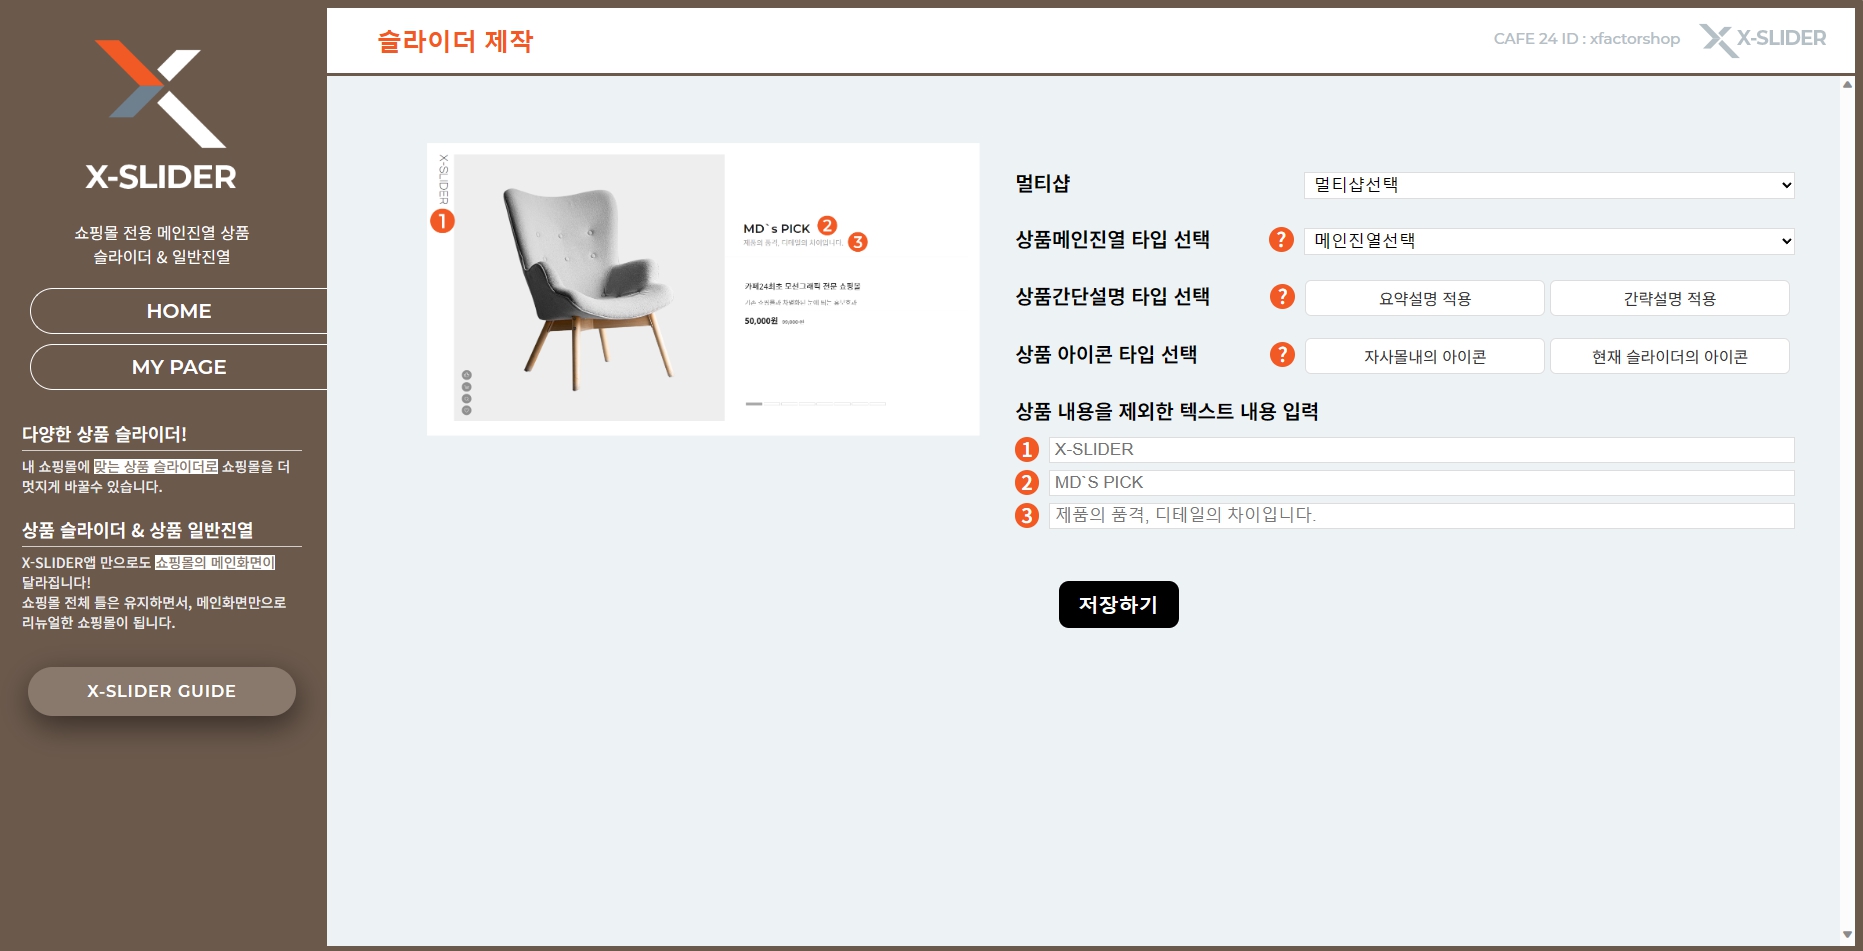Select the 요약설명 적용 option

[x=1424, y=299]
